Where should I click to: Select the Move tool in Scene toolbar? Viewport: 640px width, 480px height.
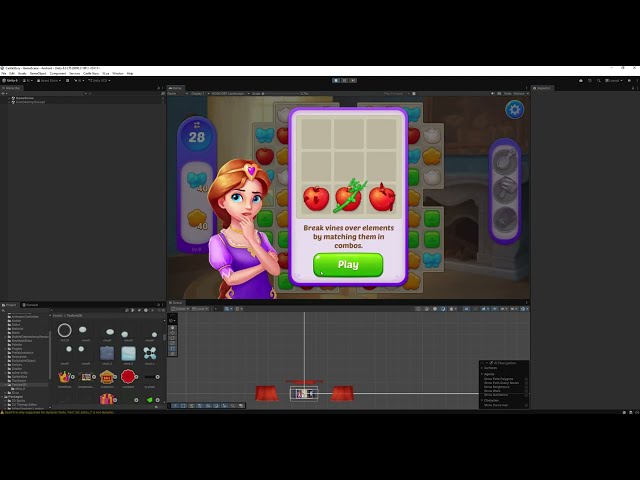point(172,333)
